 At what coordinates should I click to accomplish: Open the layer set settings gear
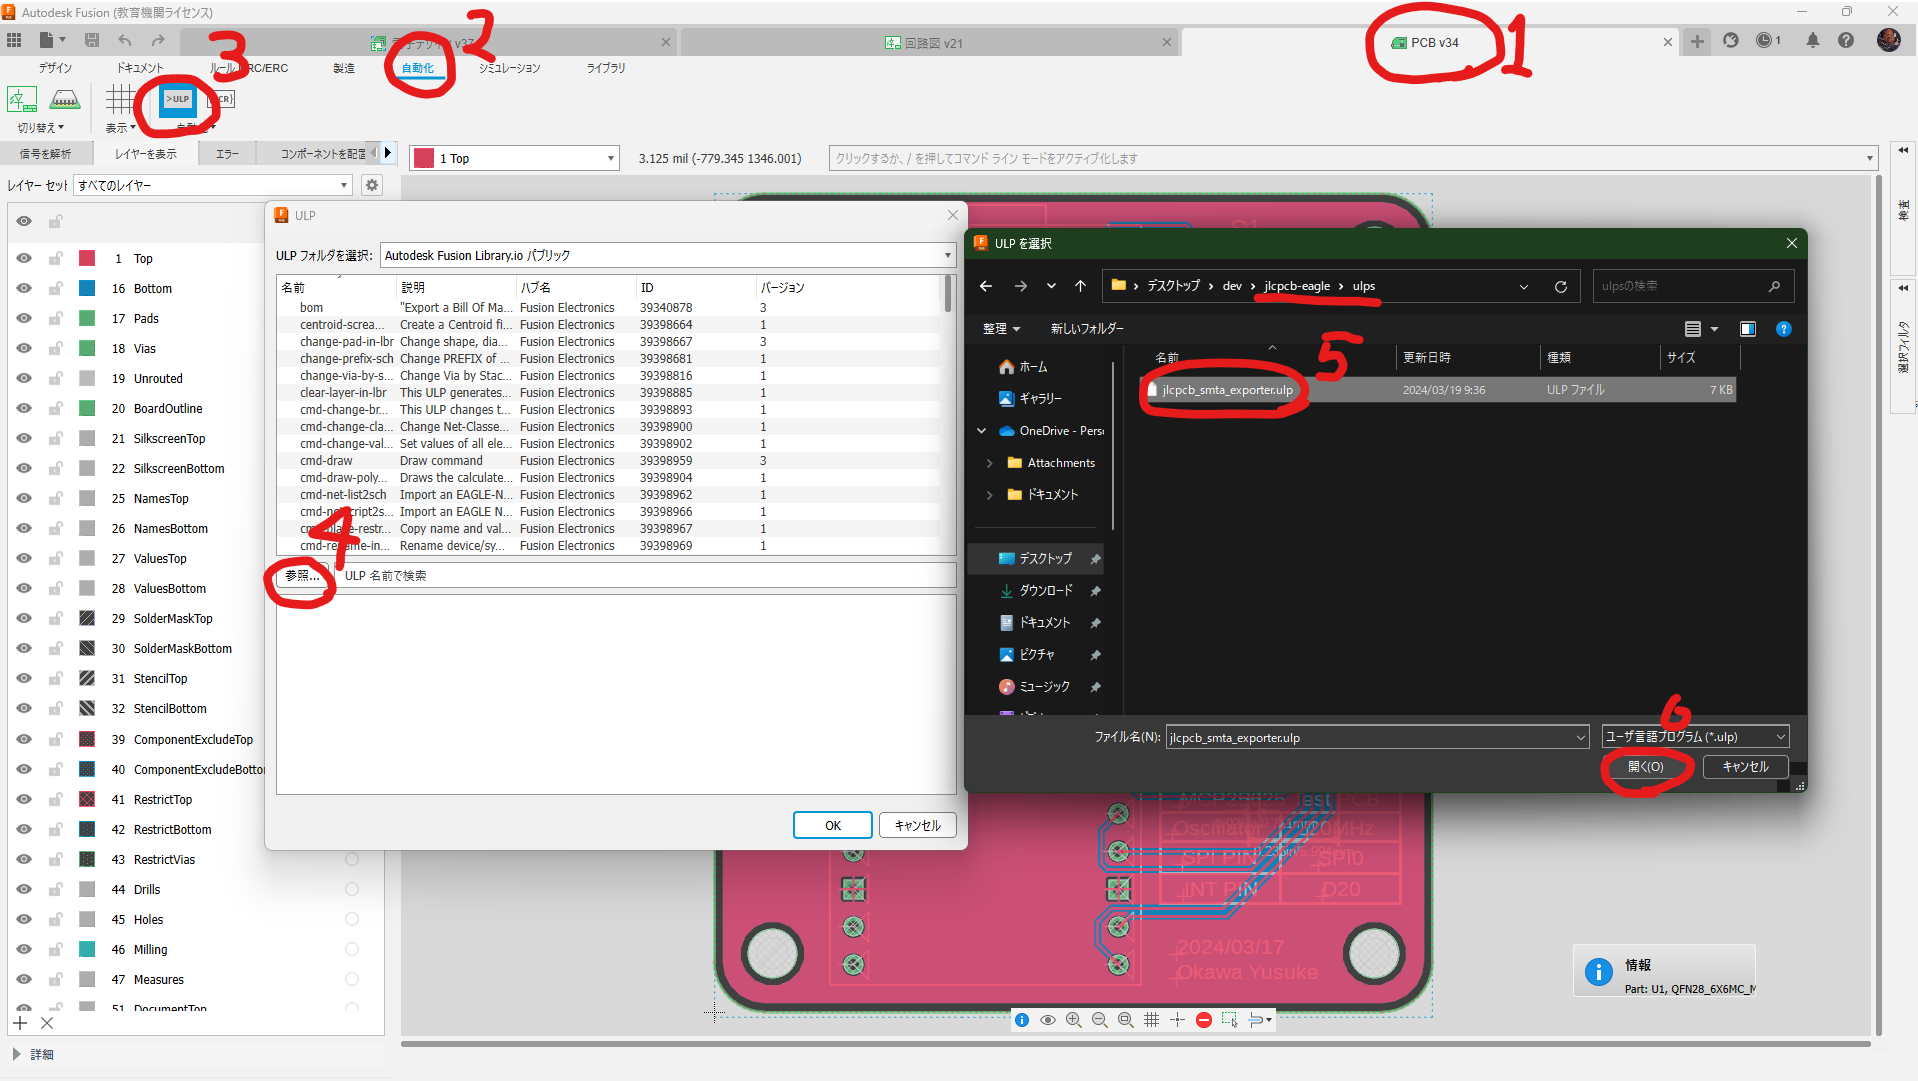coord(372,185)
